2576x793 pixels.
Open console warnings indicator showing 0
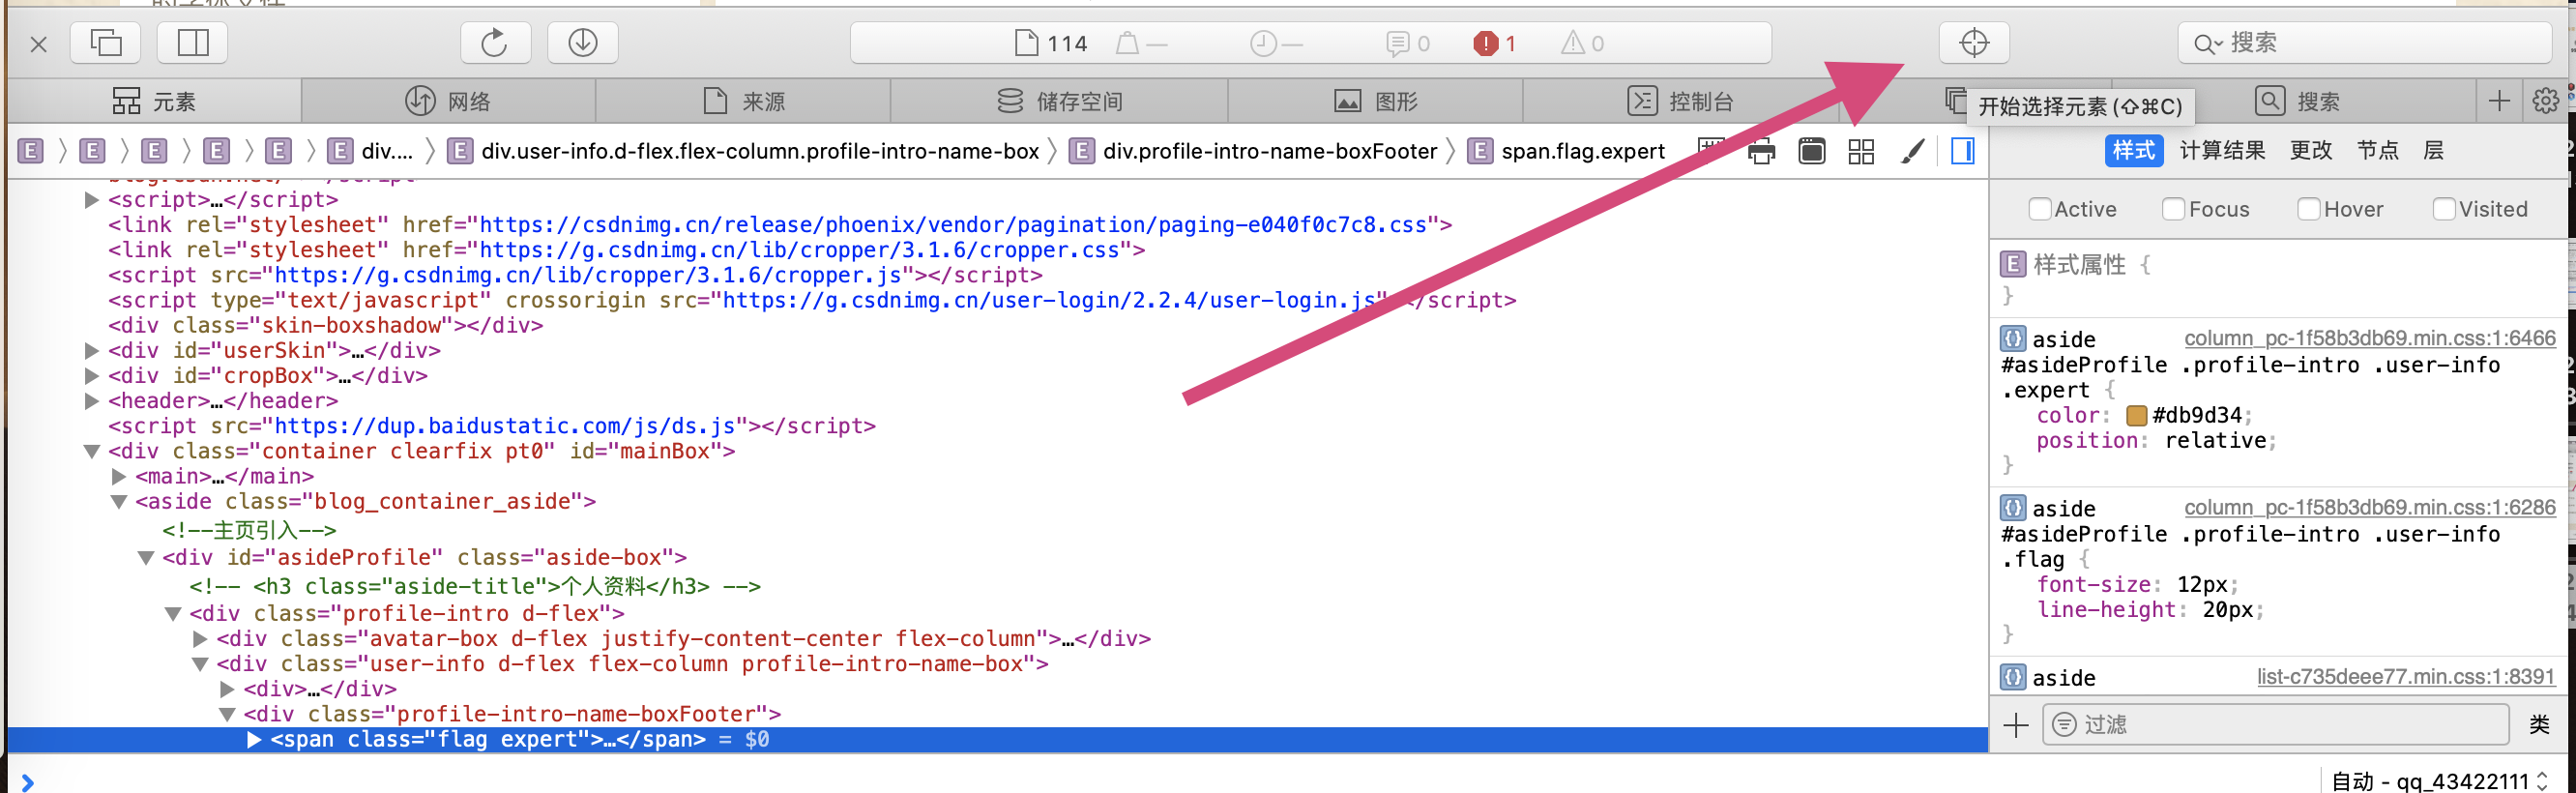tap(1582, 43)
